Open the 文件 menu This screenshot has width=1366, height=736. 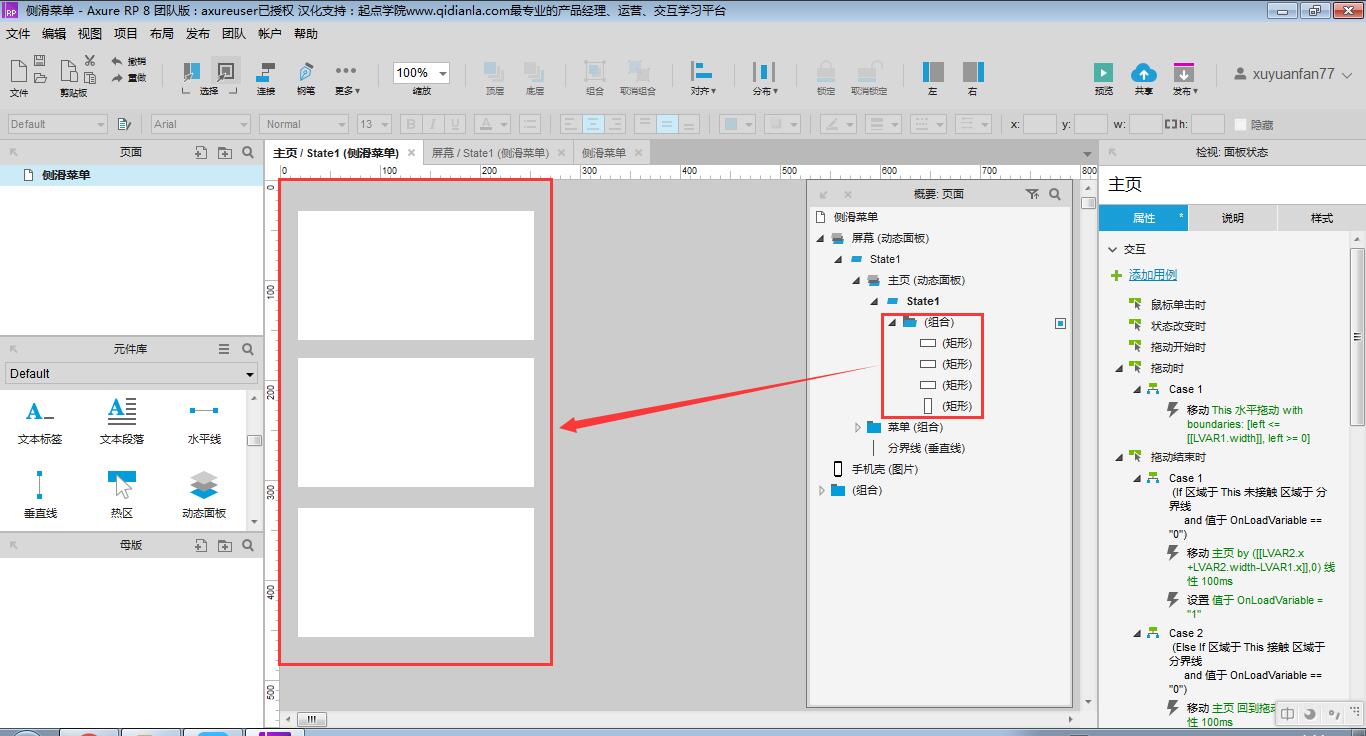[18, 34]
